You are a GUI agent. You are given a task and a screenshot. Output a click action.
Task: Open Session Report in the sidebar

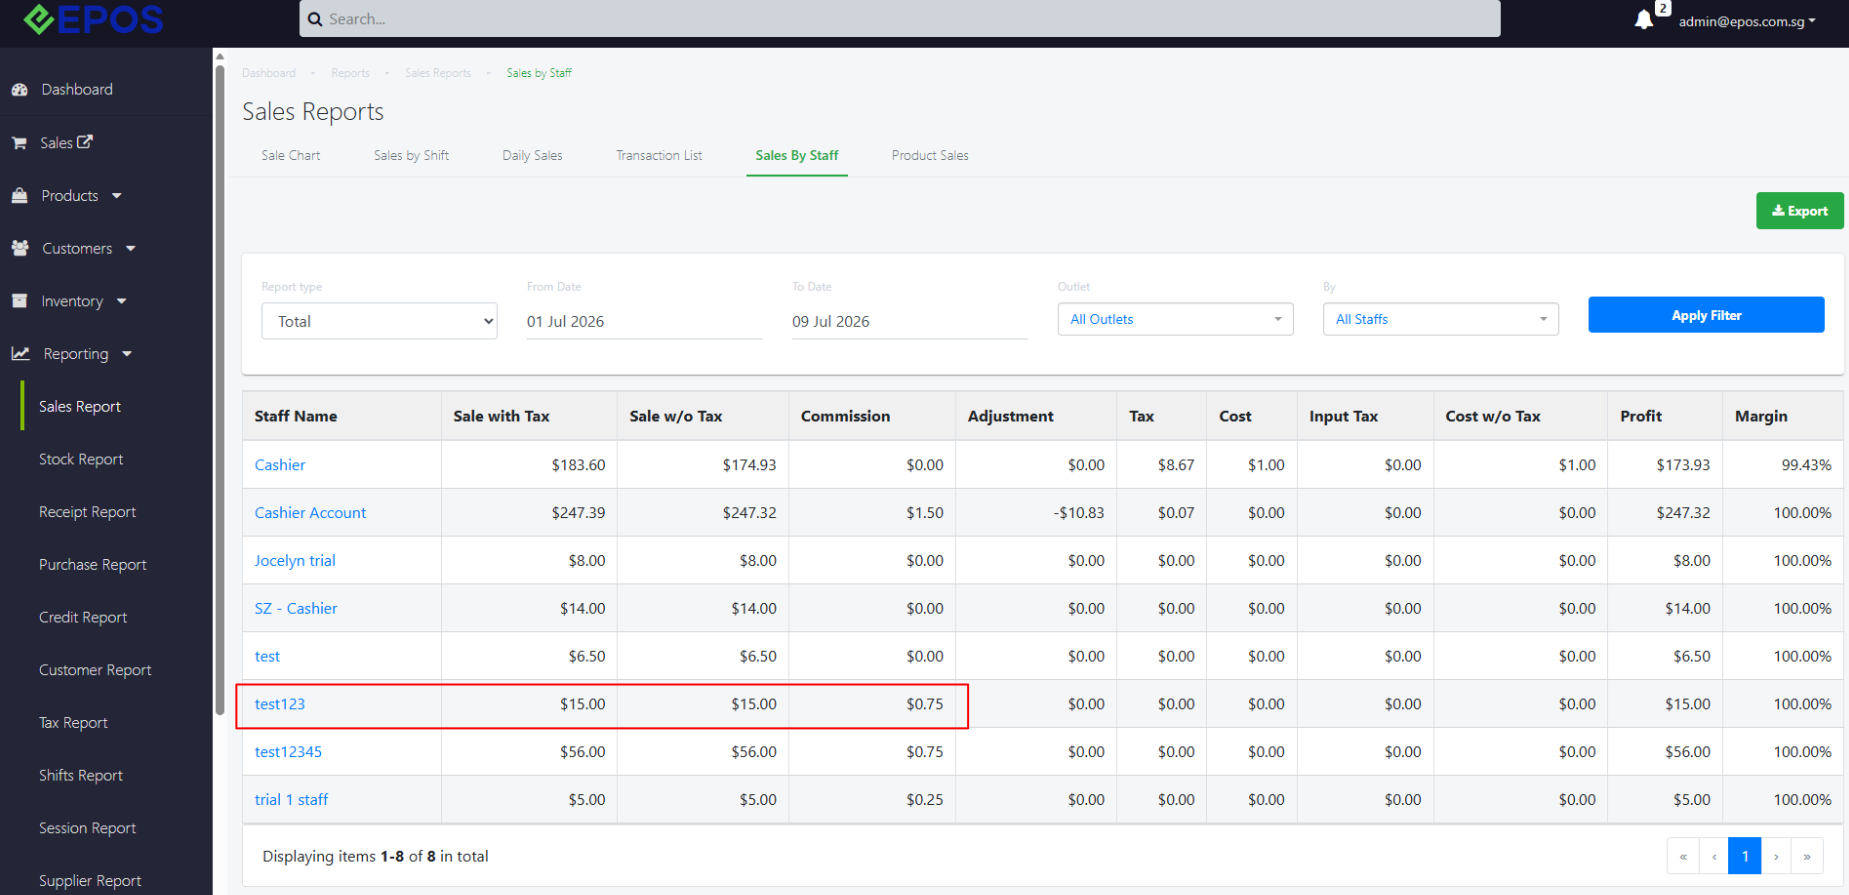pyautogui.click(x=87, y=828)
